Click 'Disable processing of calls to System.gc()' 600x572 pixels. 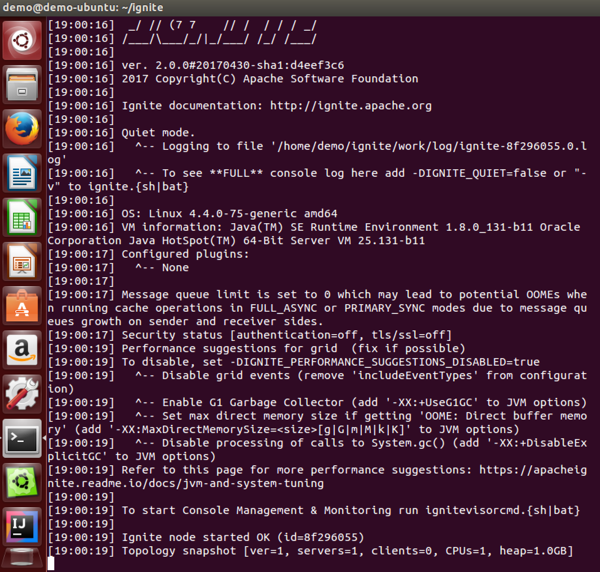point(304,443)
